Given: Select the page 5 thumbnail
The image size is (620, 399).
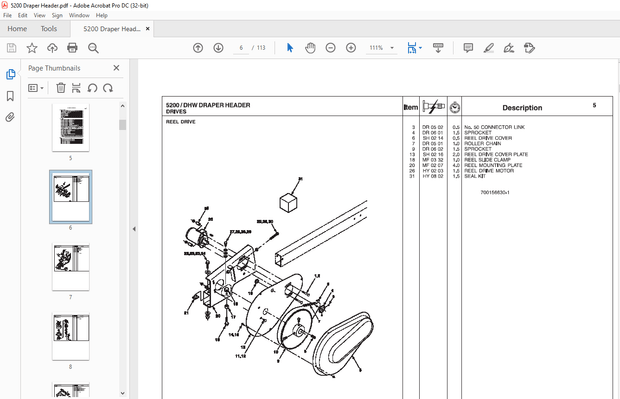Looking at the screenshot, I should [x=71, y=127].
